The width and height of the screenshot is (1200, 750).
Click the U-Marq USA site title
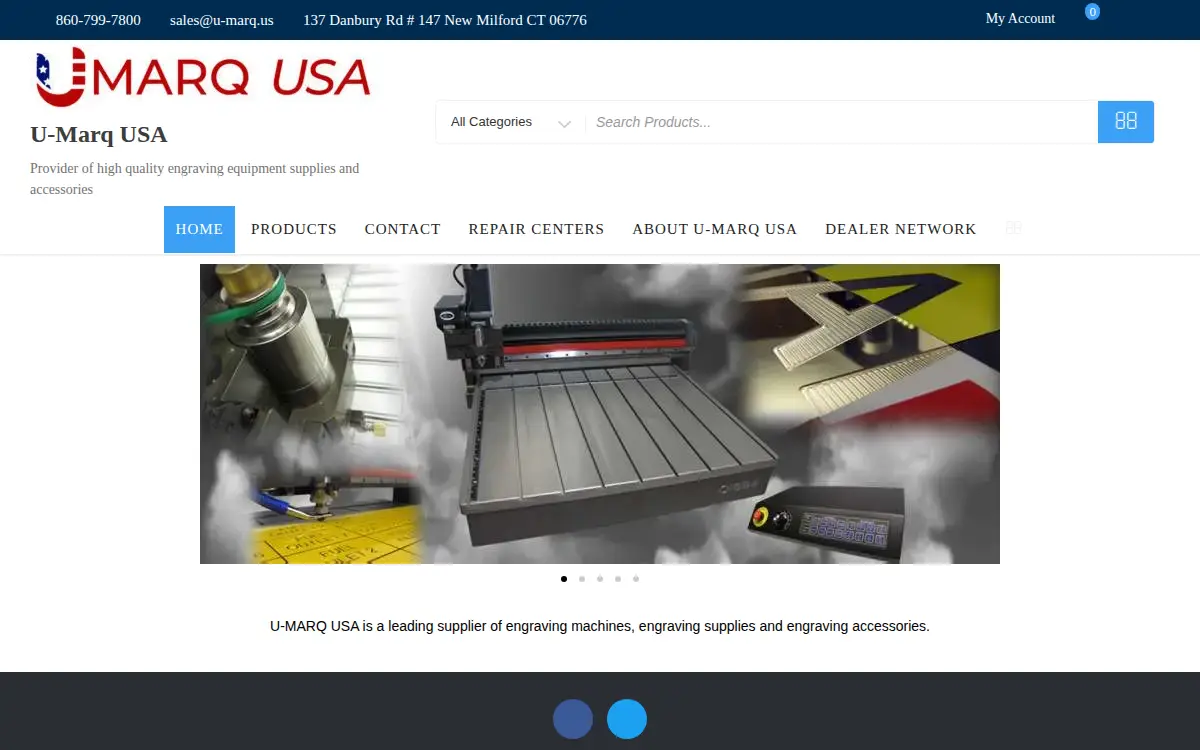99,134
